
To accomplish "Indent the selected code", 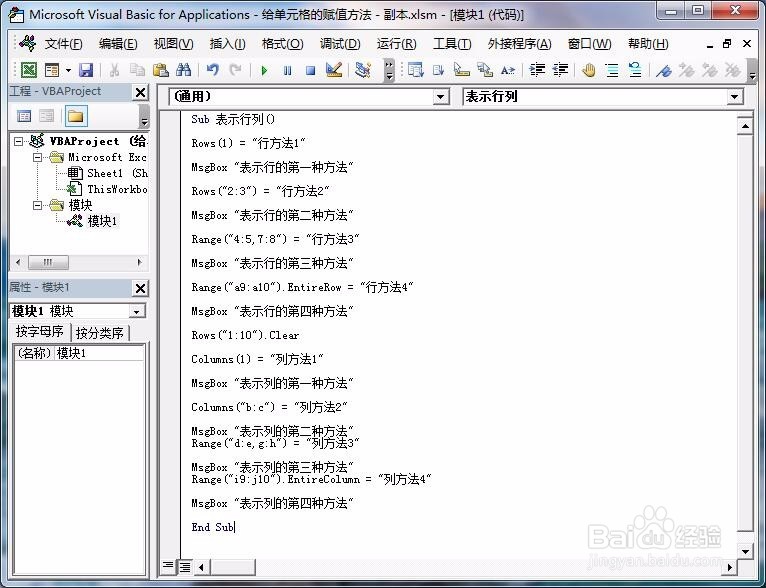I will coord(537,70).
